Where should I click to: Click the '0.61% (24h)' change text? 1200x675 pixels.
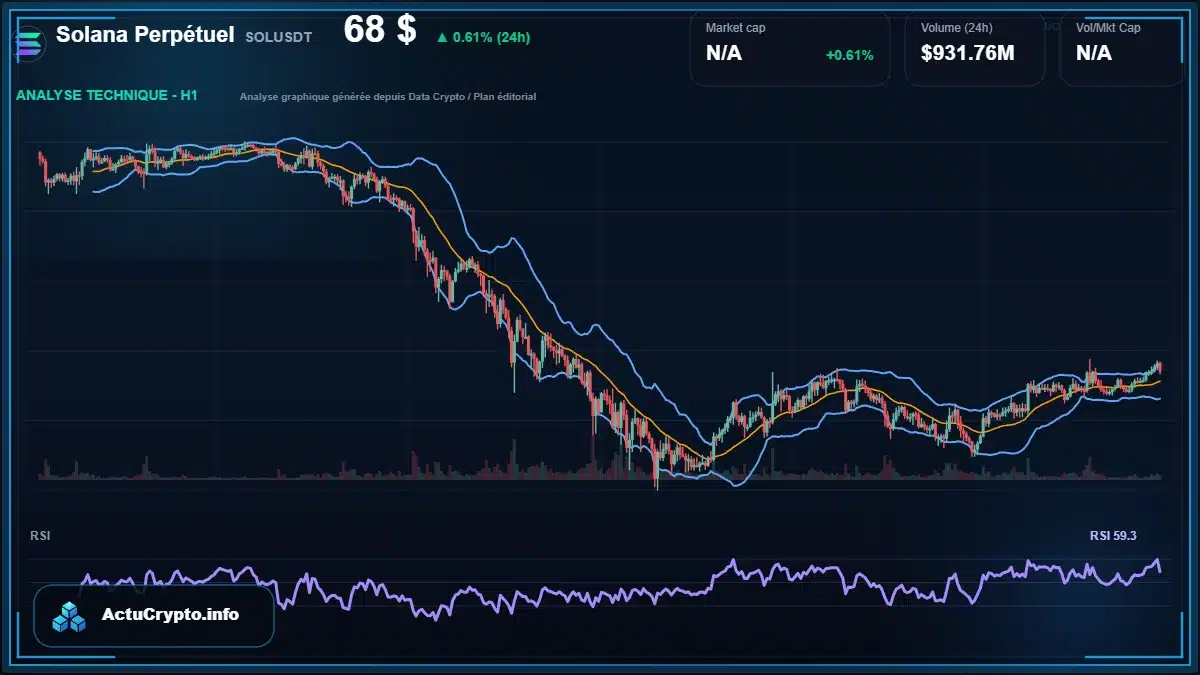[x=491, y=38]
